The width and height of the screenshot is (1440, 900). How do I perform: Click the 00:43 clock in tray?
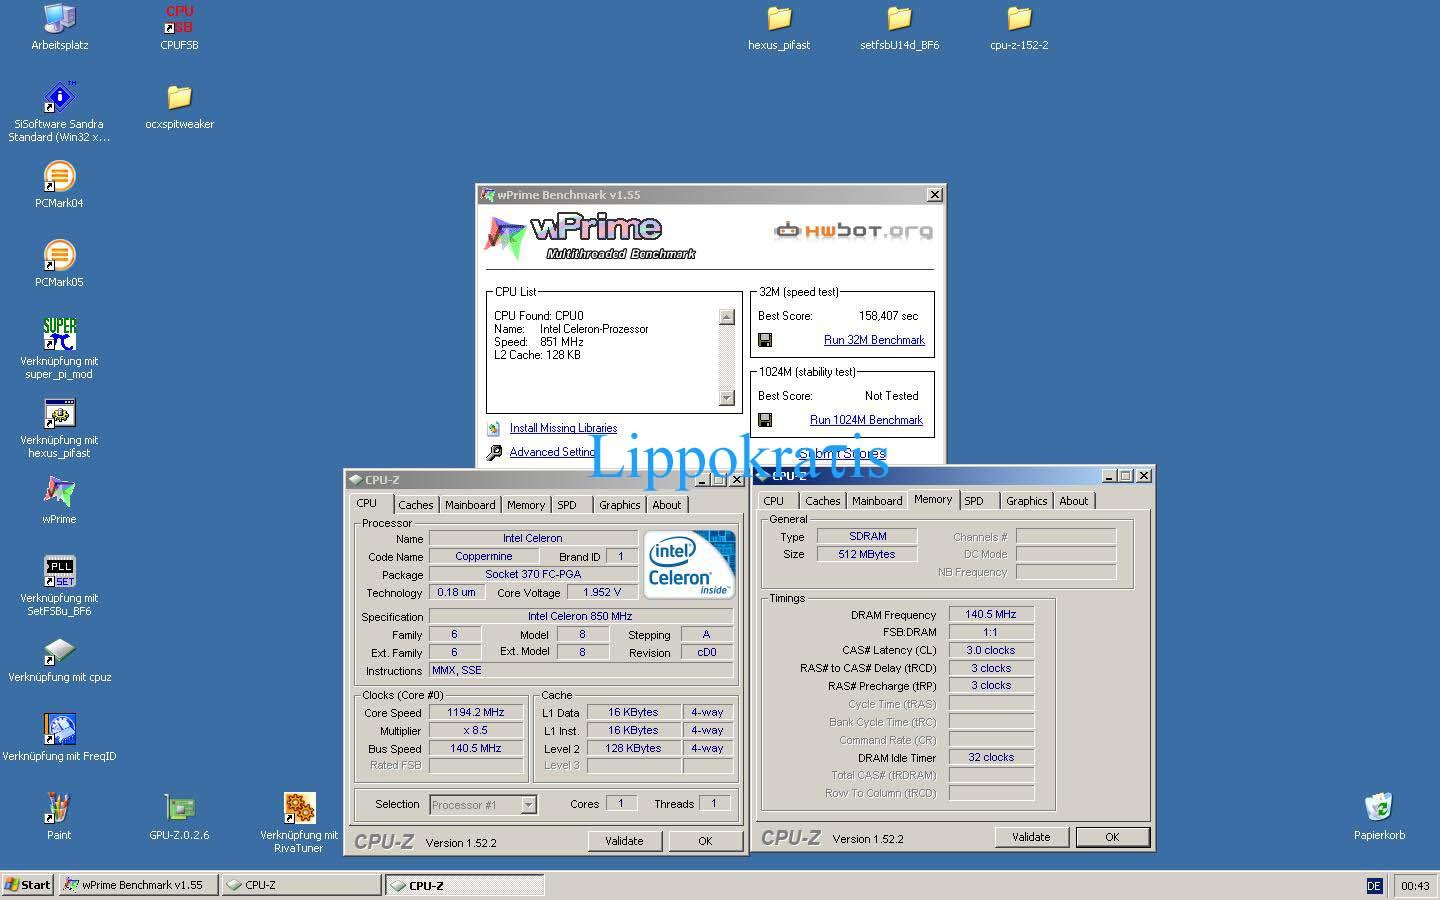[x=1415, y=886]
